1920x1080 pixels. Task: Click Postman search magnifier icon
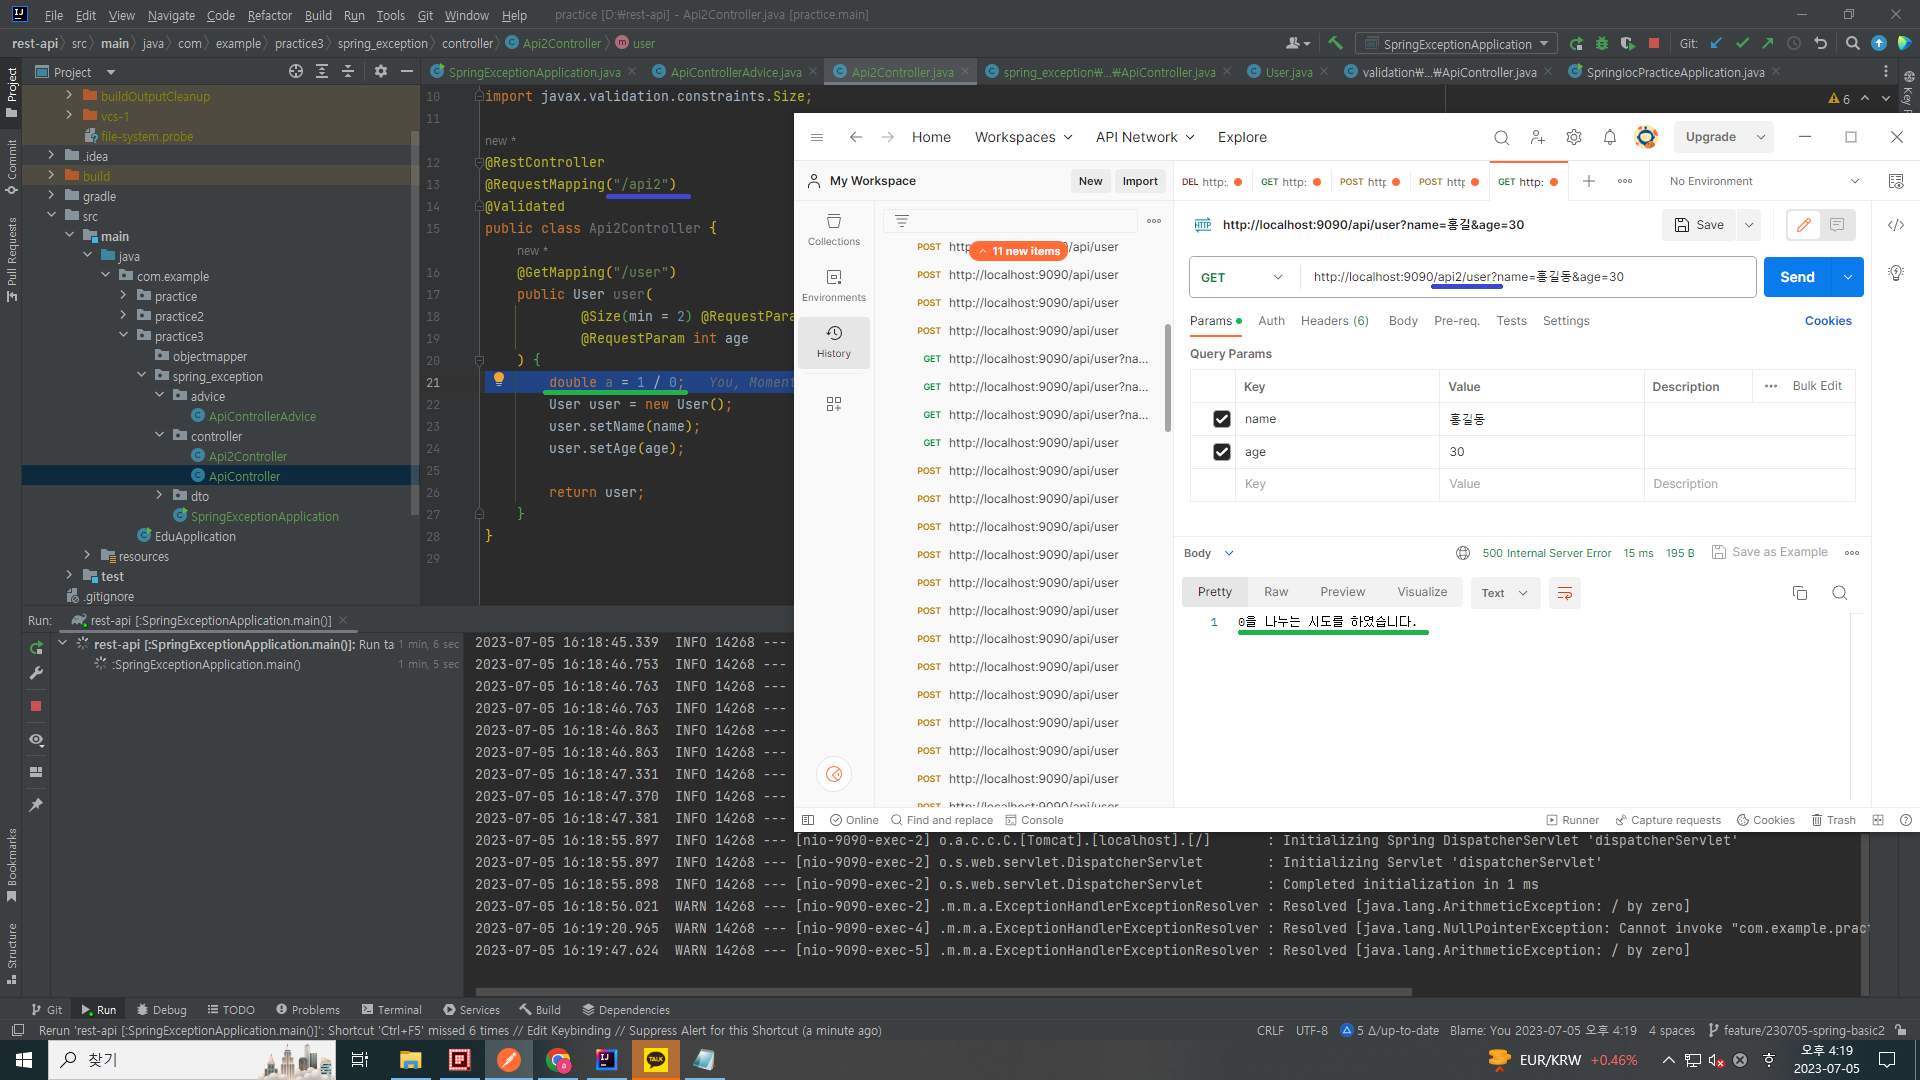1501,137
